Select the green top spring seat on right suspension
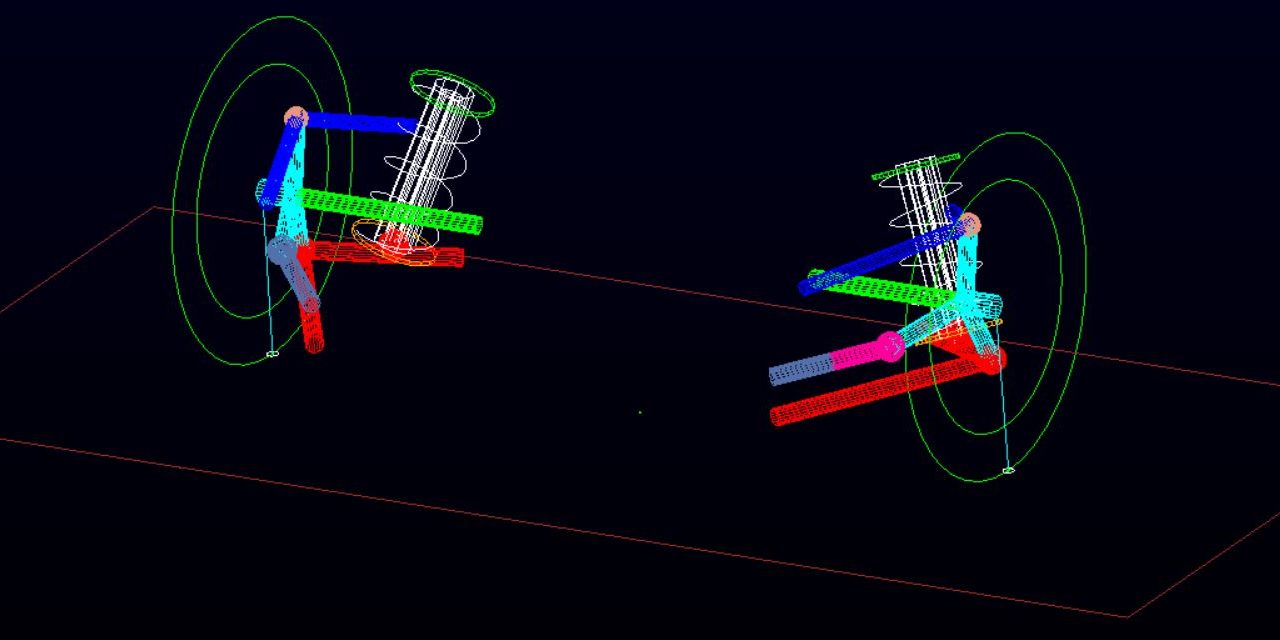The image size is (1280, 640). tap(915, 167)
